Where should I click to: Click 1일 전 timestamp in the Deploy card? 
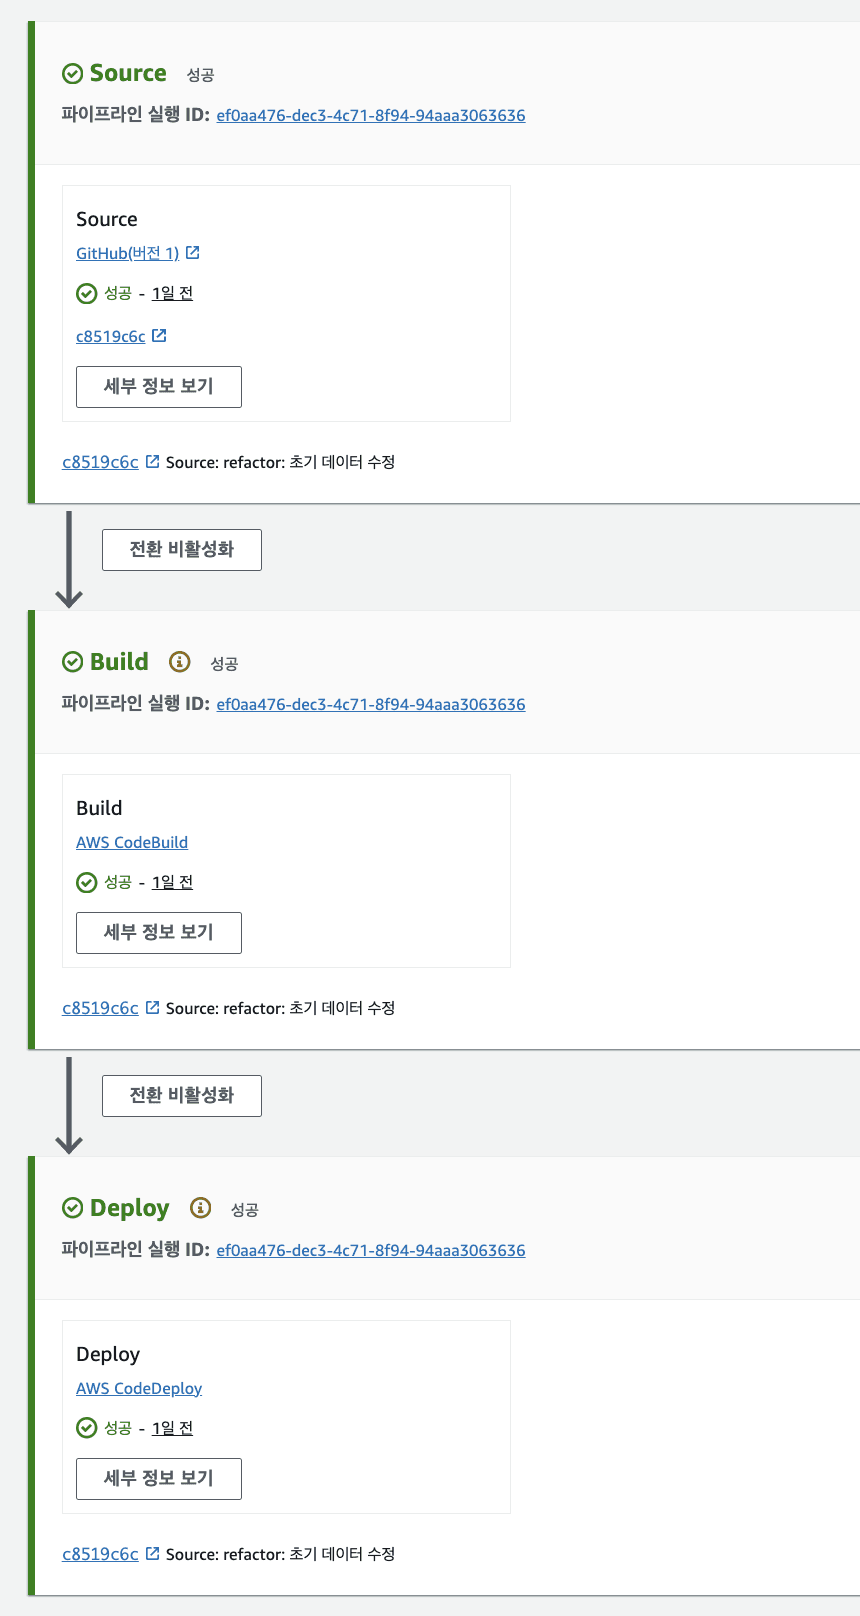point(171,1427)
